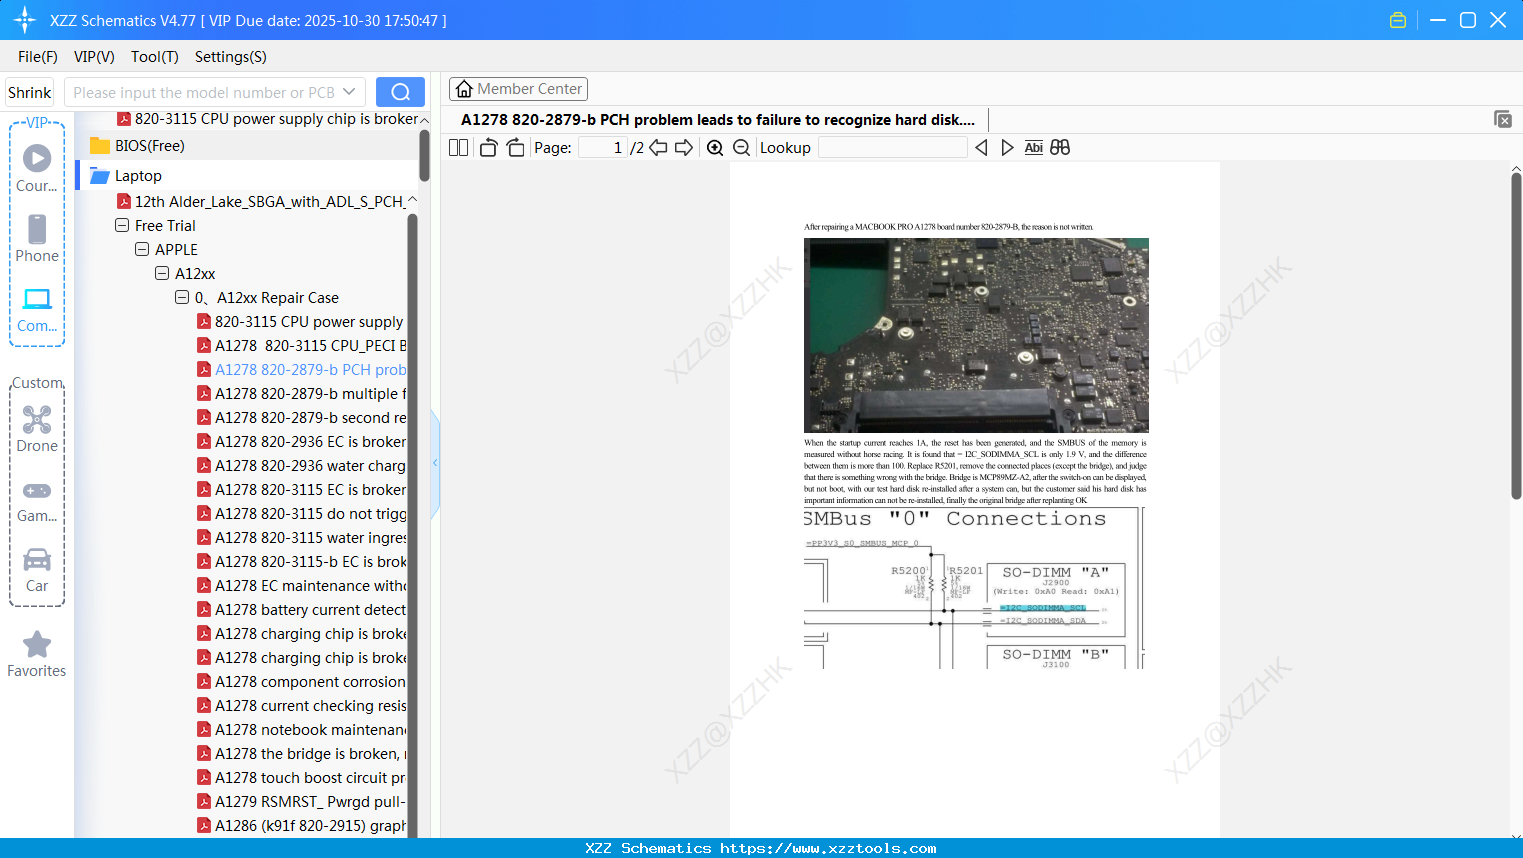The image size is (1523, 858).
Task: Collapse the A12xx Repair Case node
Action: (x=182, y=298)
